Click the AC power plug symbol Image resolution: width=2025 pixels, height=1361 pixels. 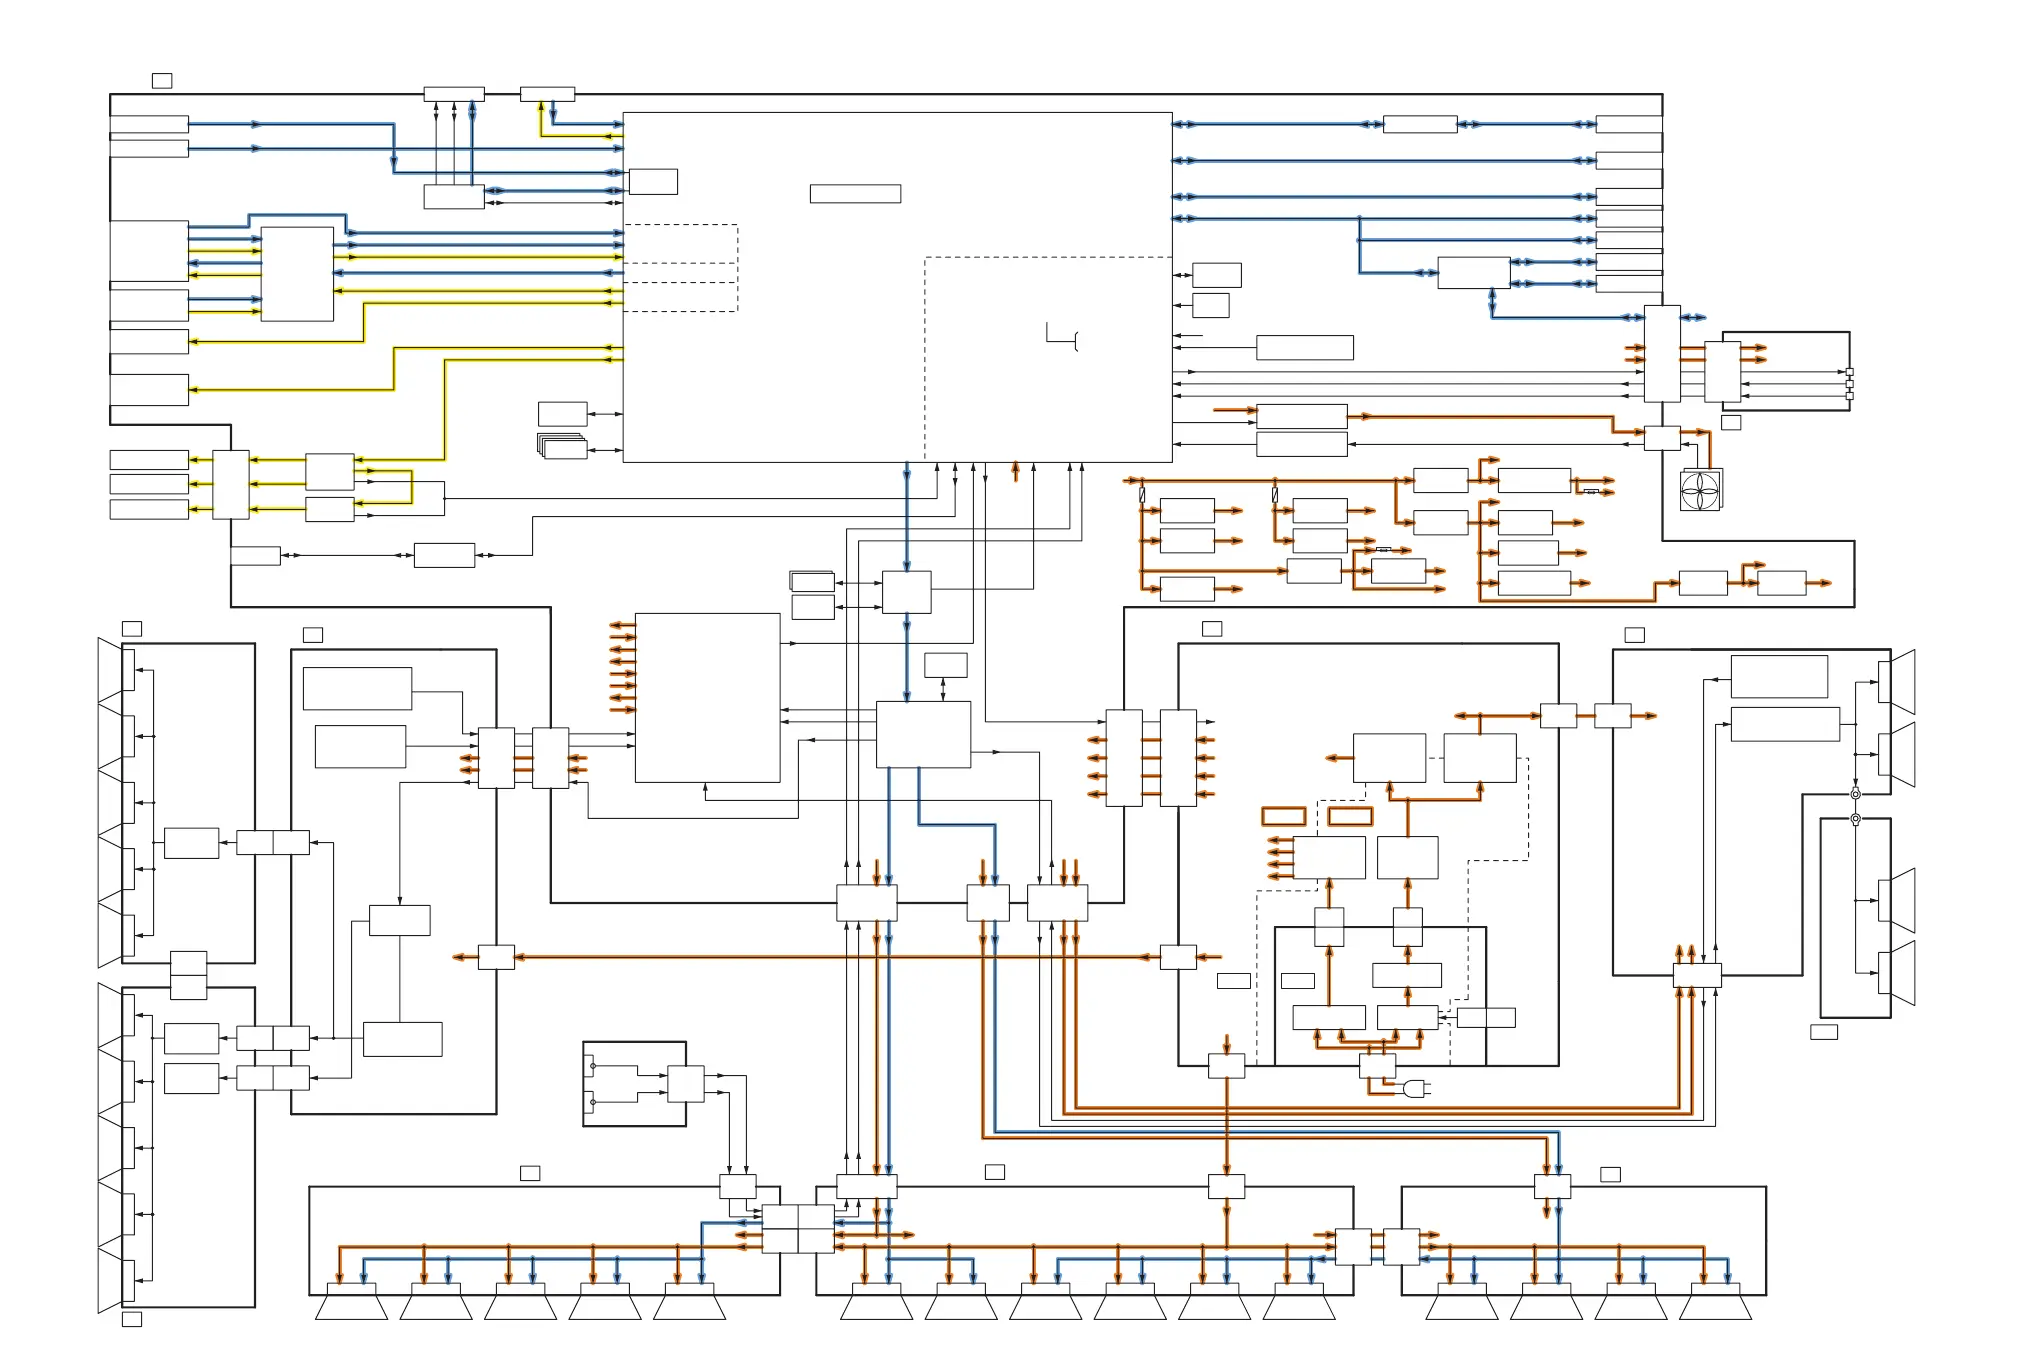point(1415,1089)
